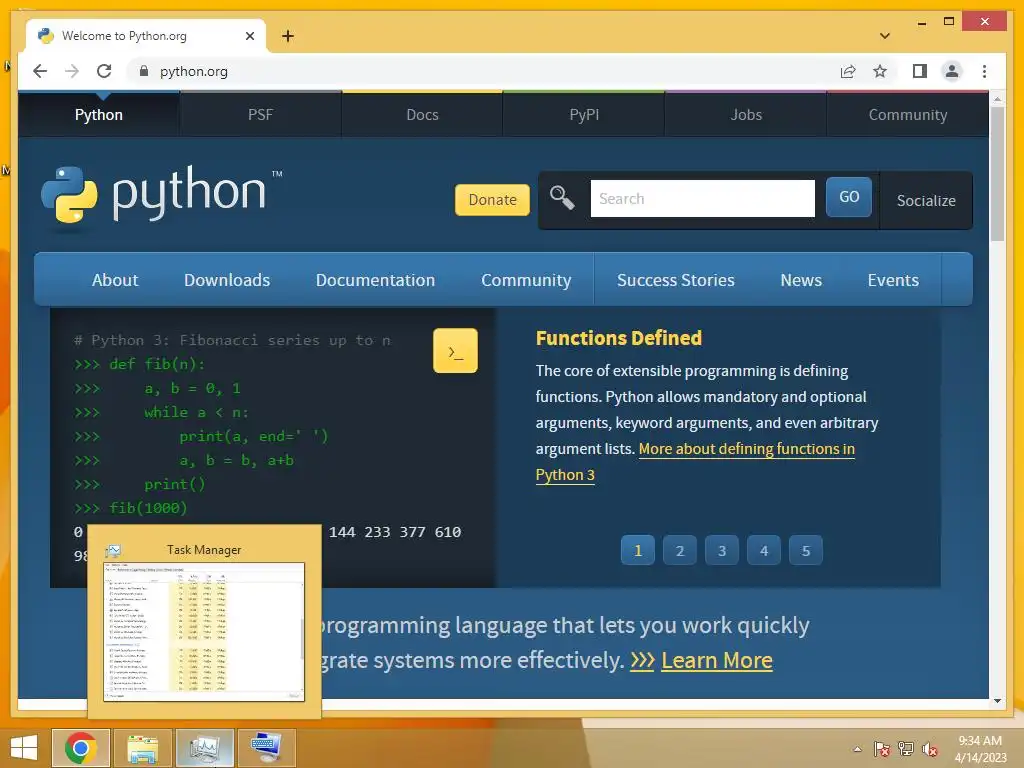The image size is (1024, 768).
Task: Click into the Search input field
Action: (x=703, y=199)
